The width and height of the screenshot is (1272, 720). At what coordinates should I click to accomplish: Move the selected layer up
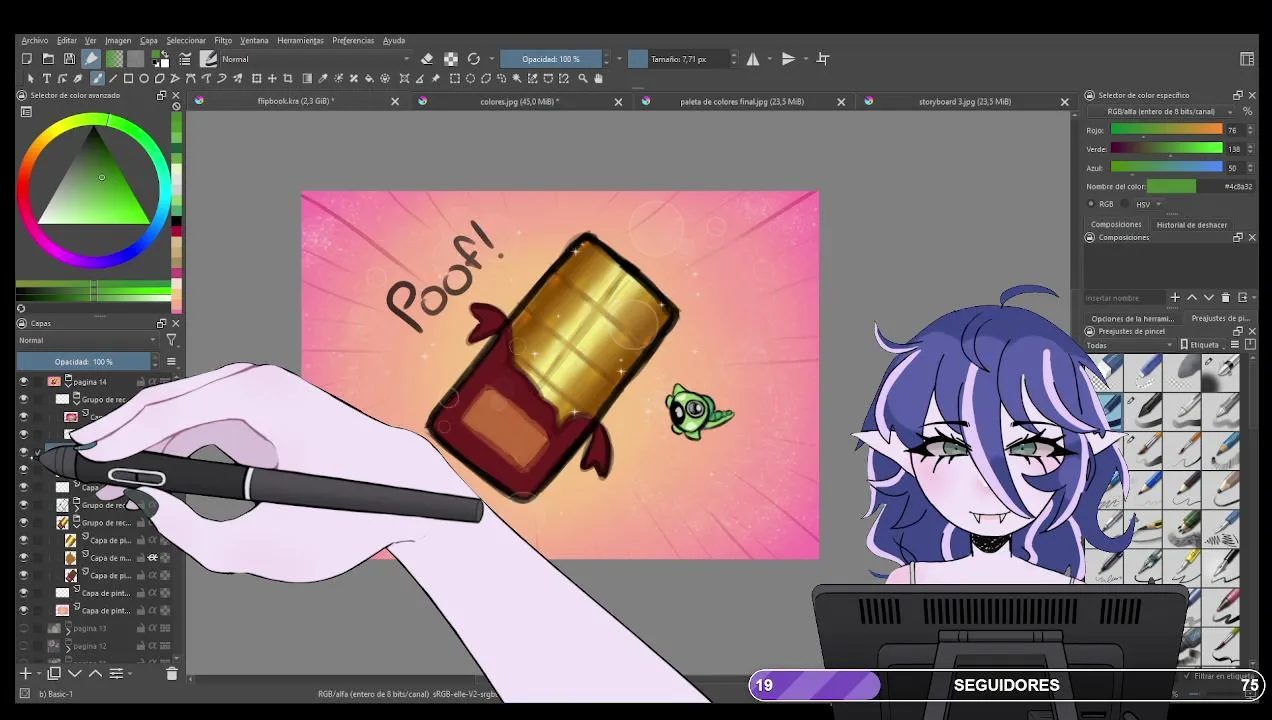point(95,674)
